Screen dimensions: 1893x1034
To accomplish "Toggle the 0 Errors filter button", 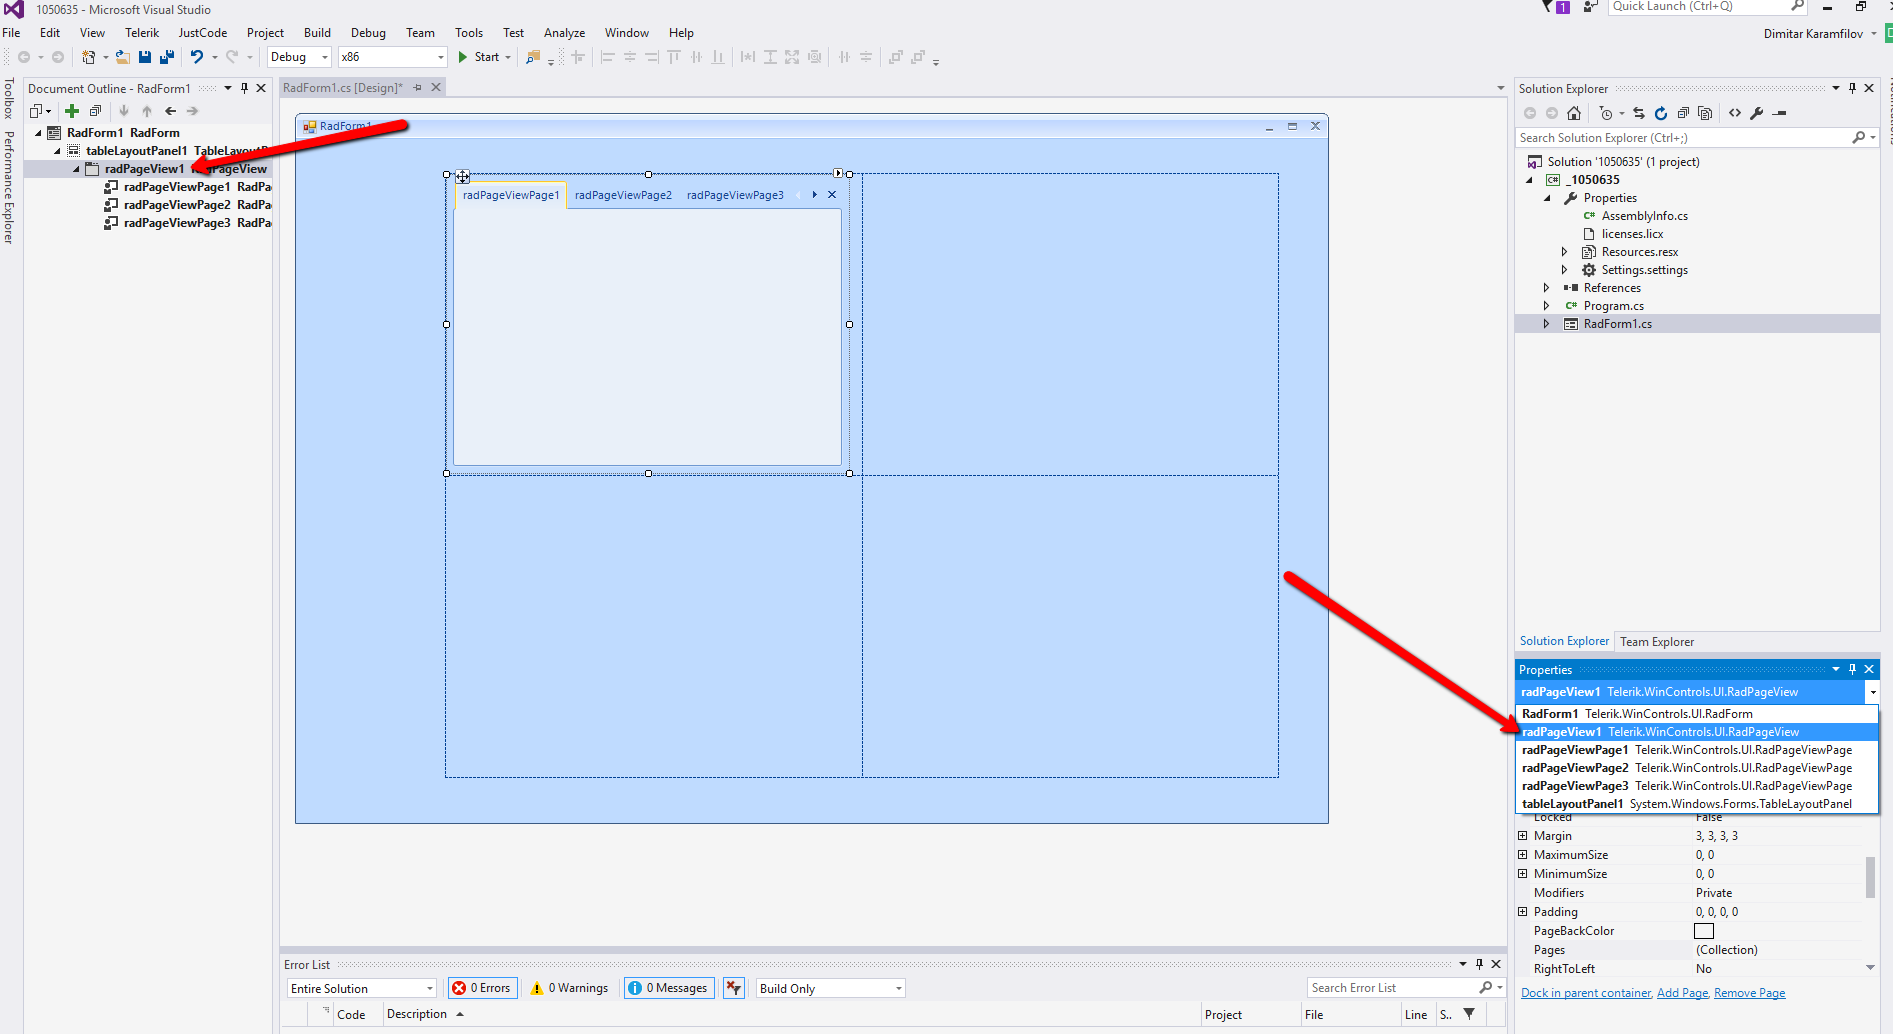I will (482, 988).
